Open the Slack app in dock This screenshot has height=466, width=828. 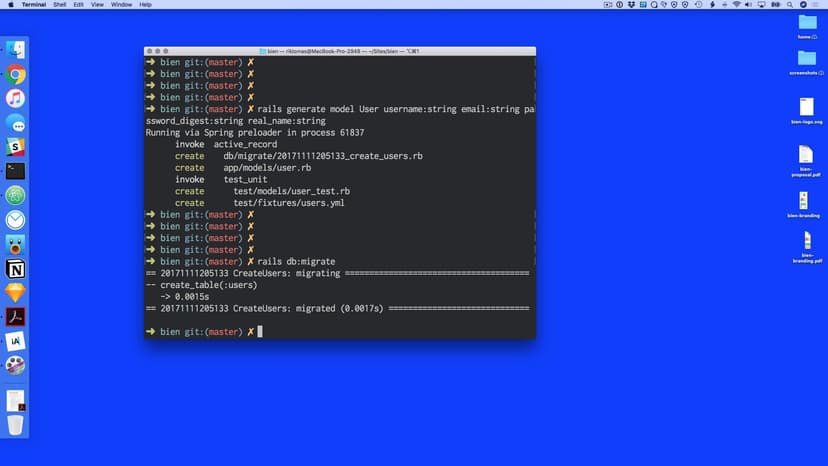pos(15,146)
